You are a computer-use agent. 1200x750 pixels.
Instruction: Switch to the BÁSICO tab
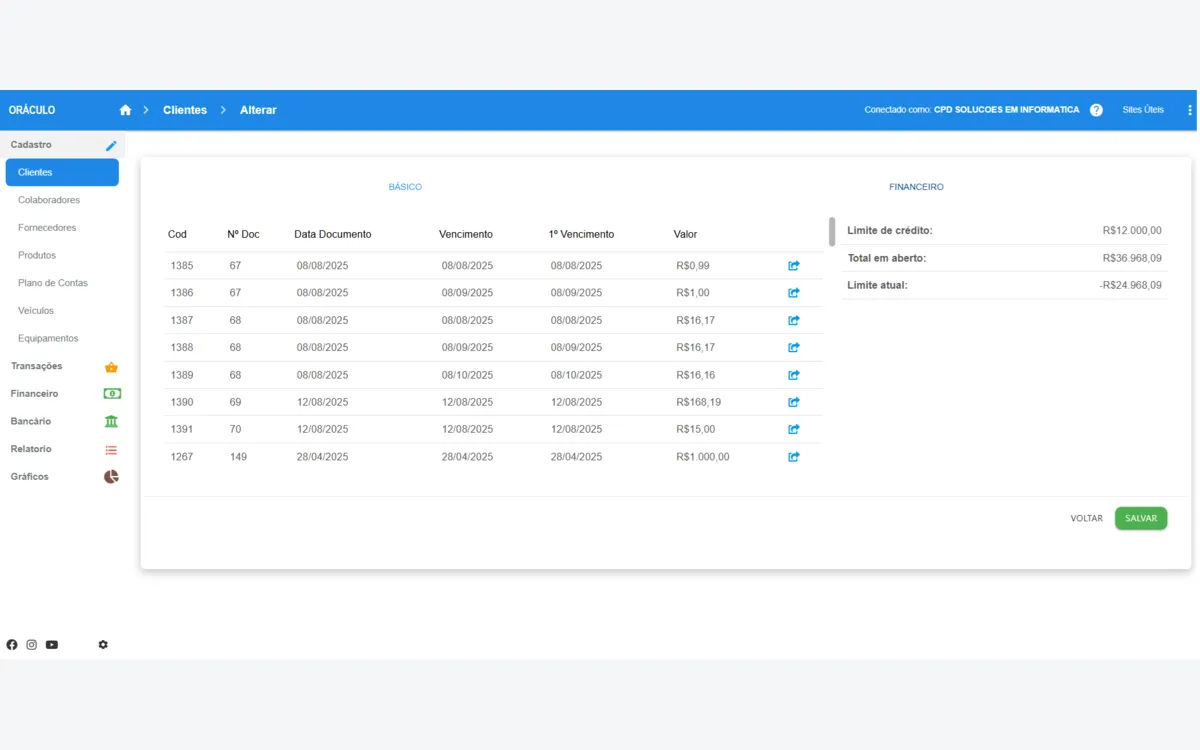(405, 187)
